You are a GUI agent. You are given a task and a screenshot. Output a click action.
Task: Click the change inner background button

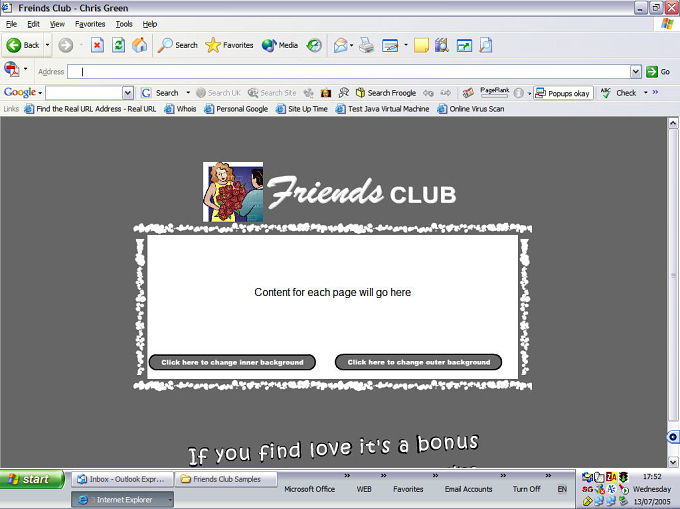(232, 362)
